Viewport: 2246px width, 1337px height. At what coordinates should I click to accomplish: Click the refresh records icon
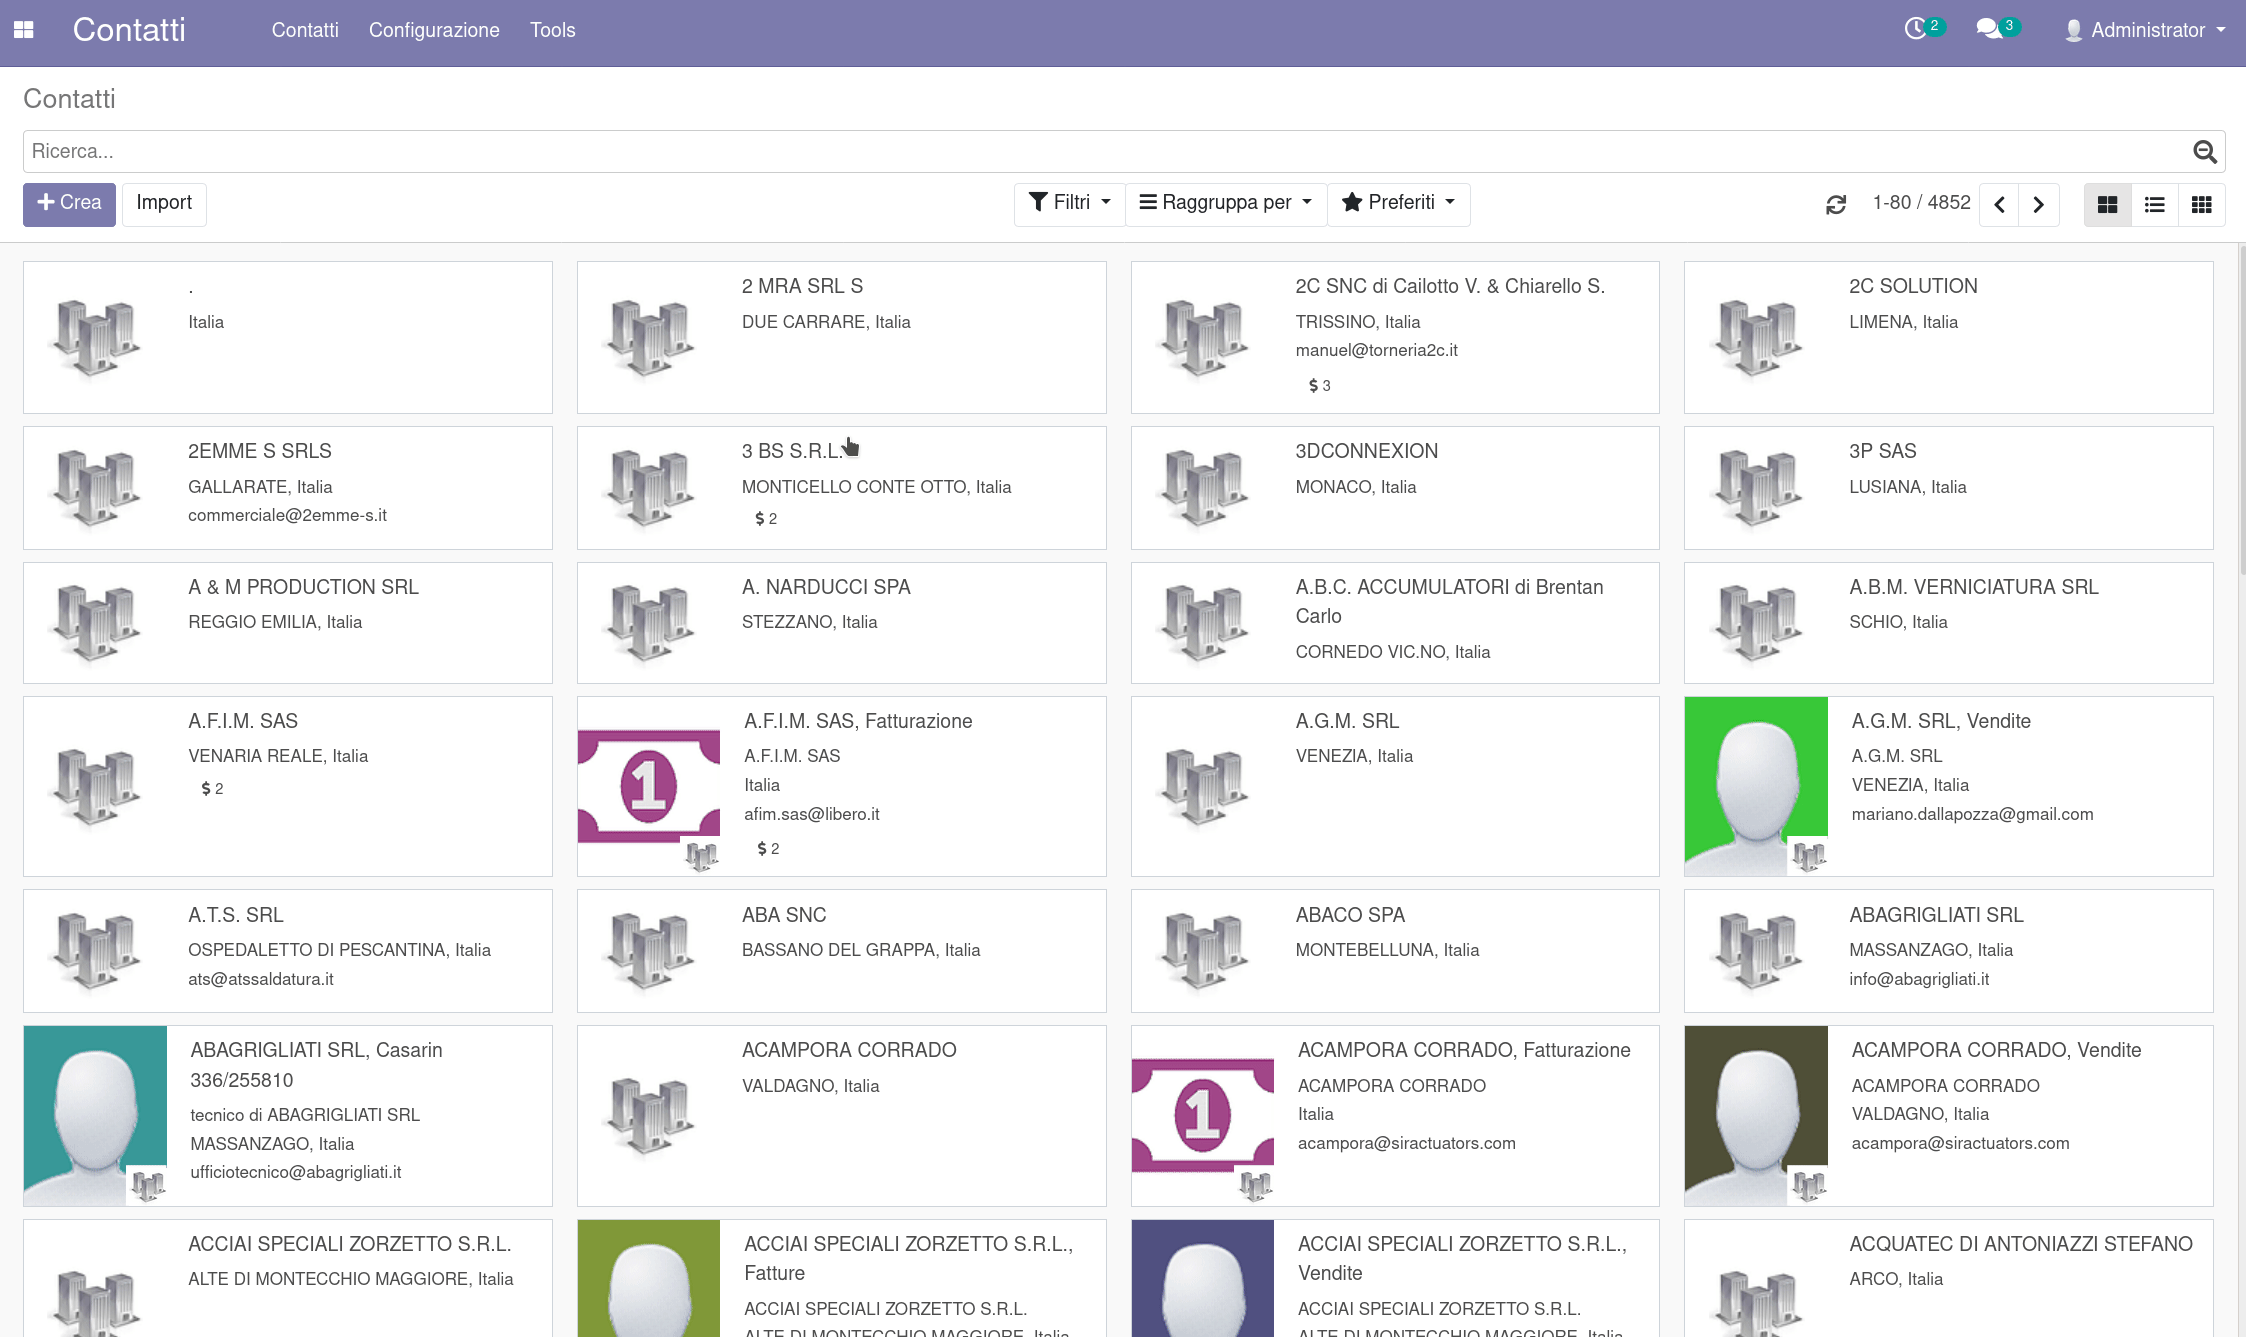[1836, 204]
